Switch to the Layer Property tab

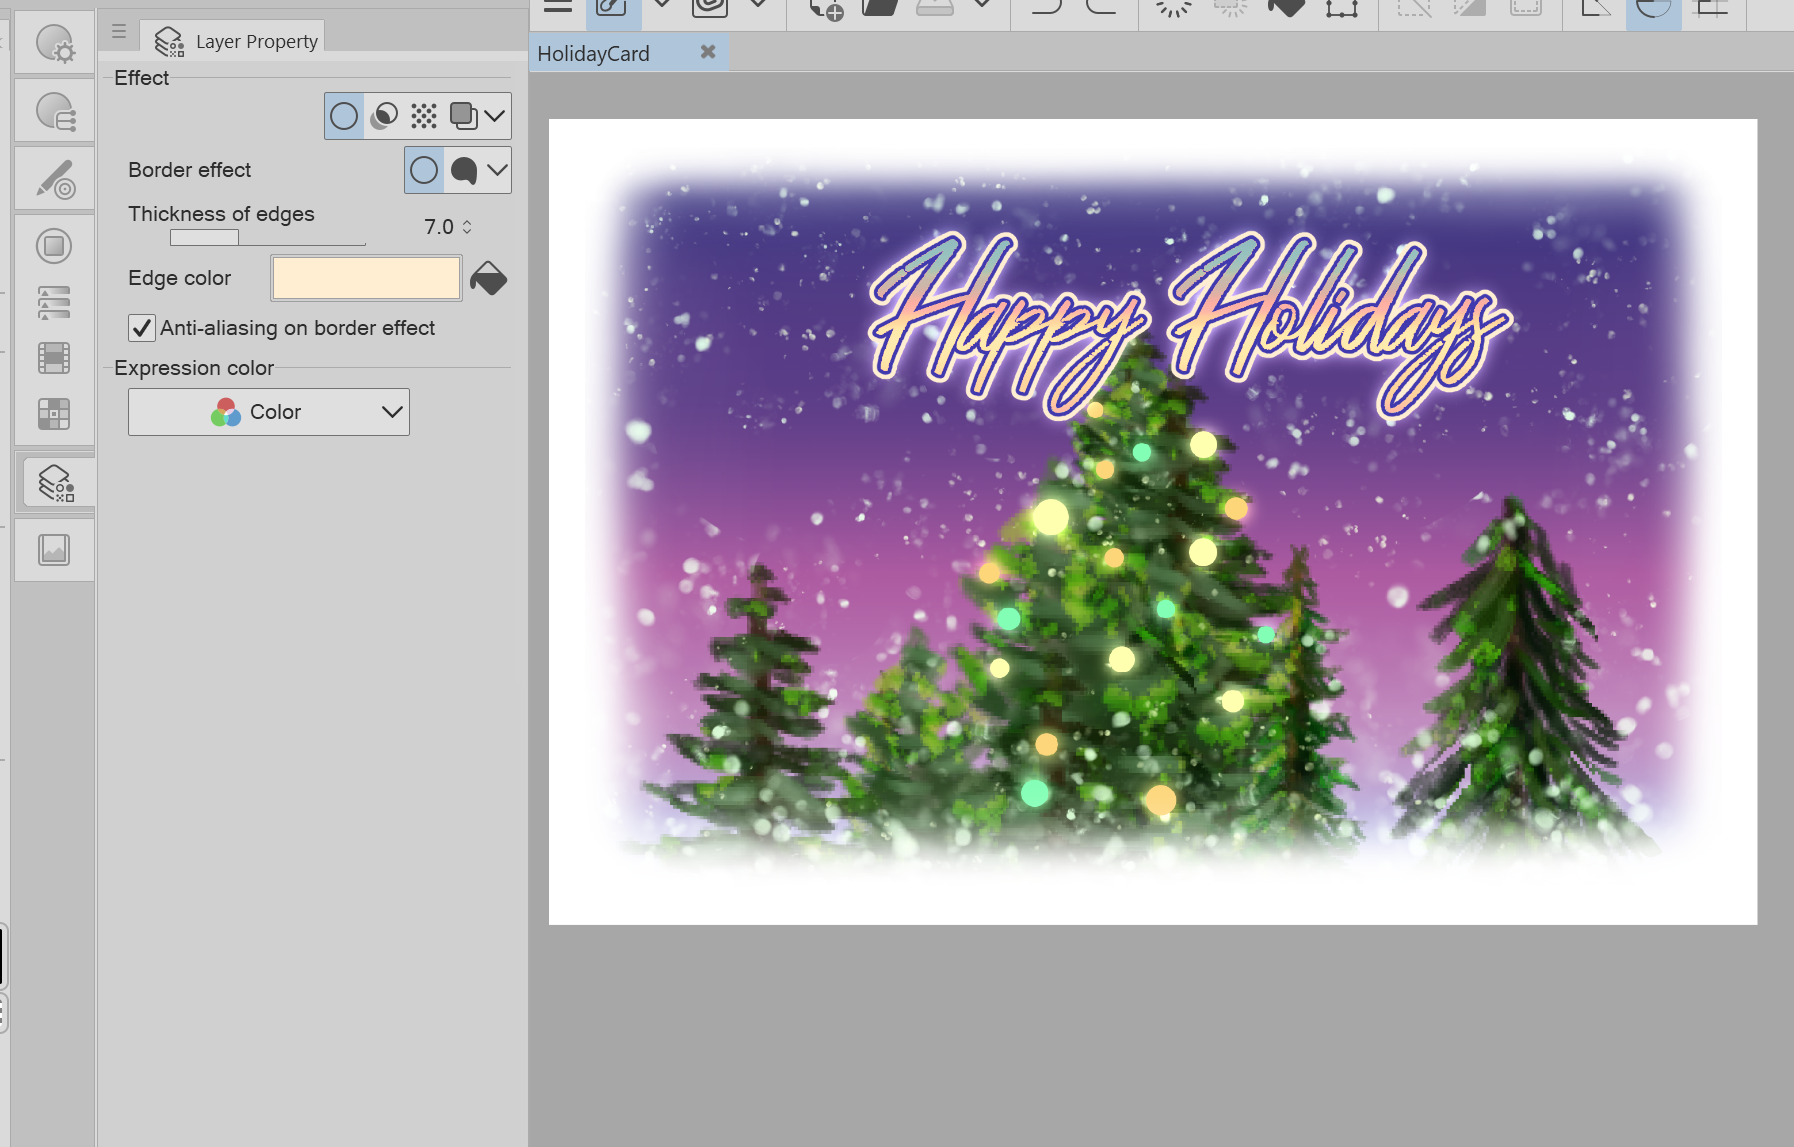coord(232,39)
